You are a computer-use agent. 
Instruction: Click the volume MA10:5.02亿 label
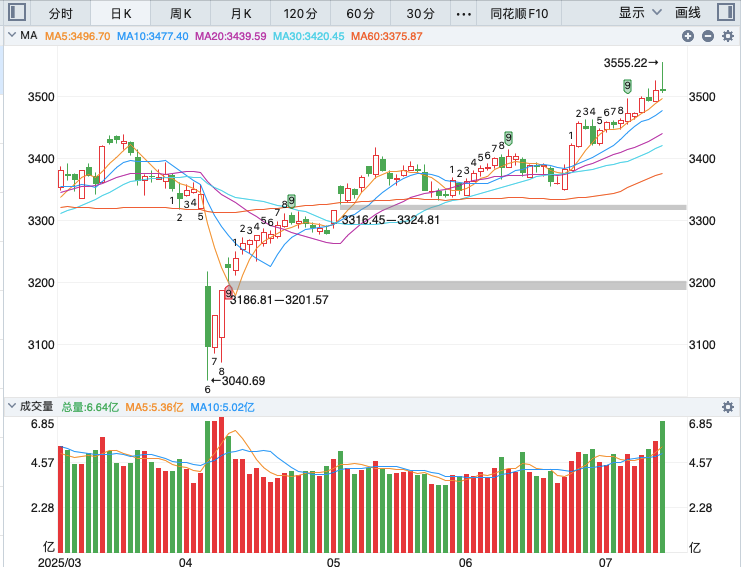[x=223, y=407]
